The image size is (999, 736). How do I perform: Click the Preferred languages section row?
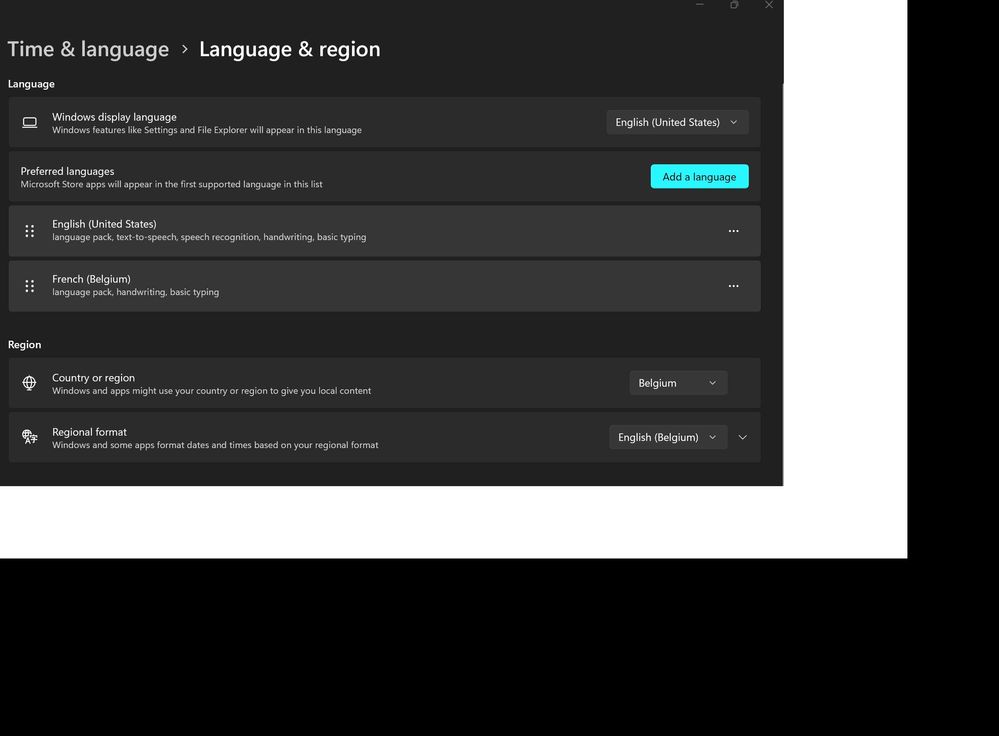(300, 175)
